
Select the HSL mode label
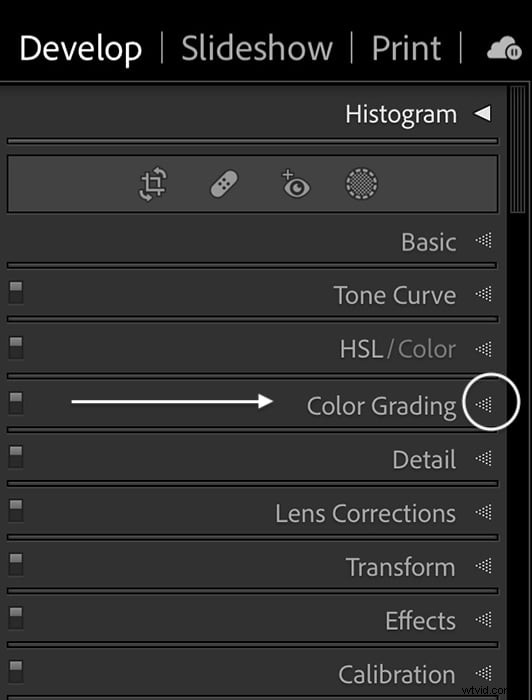(x=361, y=349)
